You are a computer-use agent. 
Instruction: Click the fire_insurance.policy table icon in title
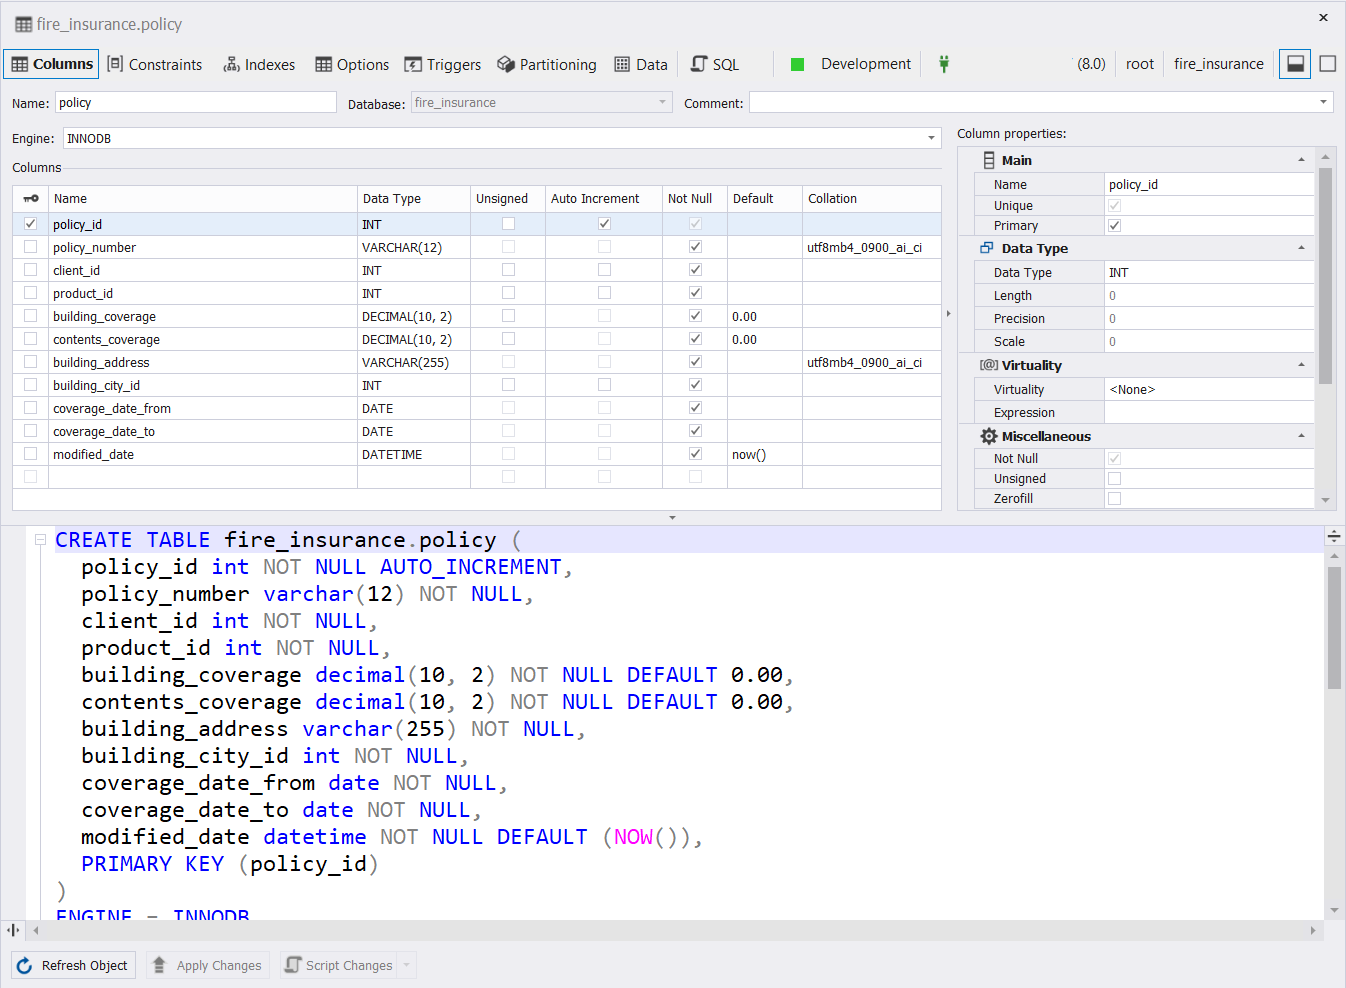[23, 24]
